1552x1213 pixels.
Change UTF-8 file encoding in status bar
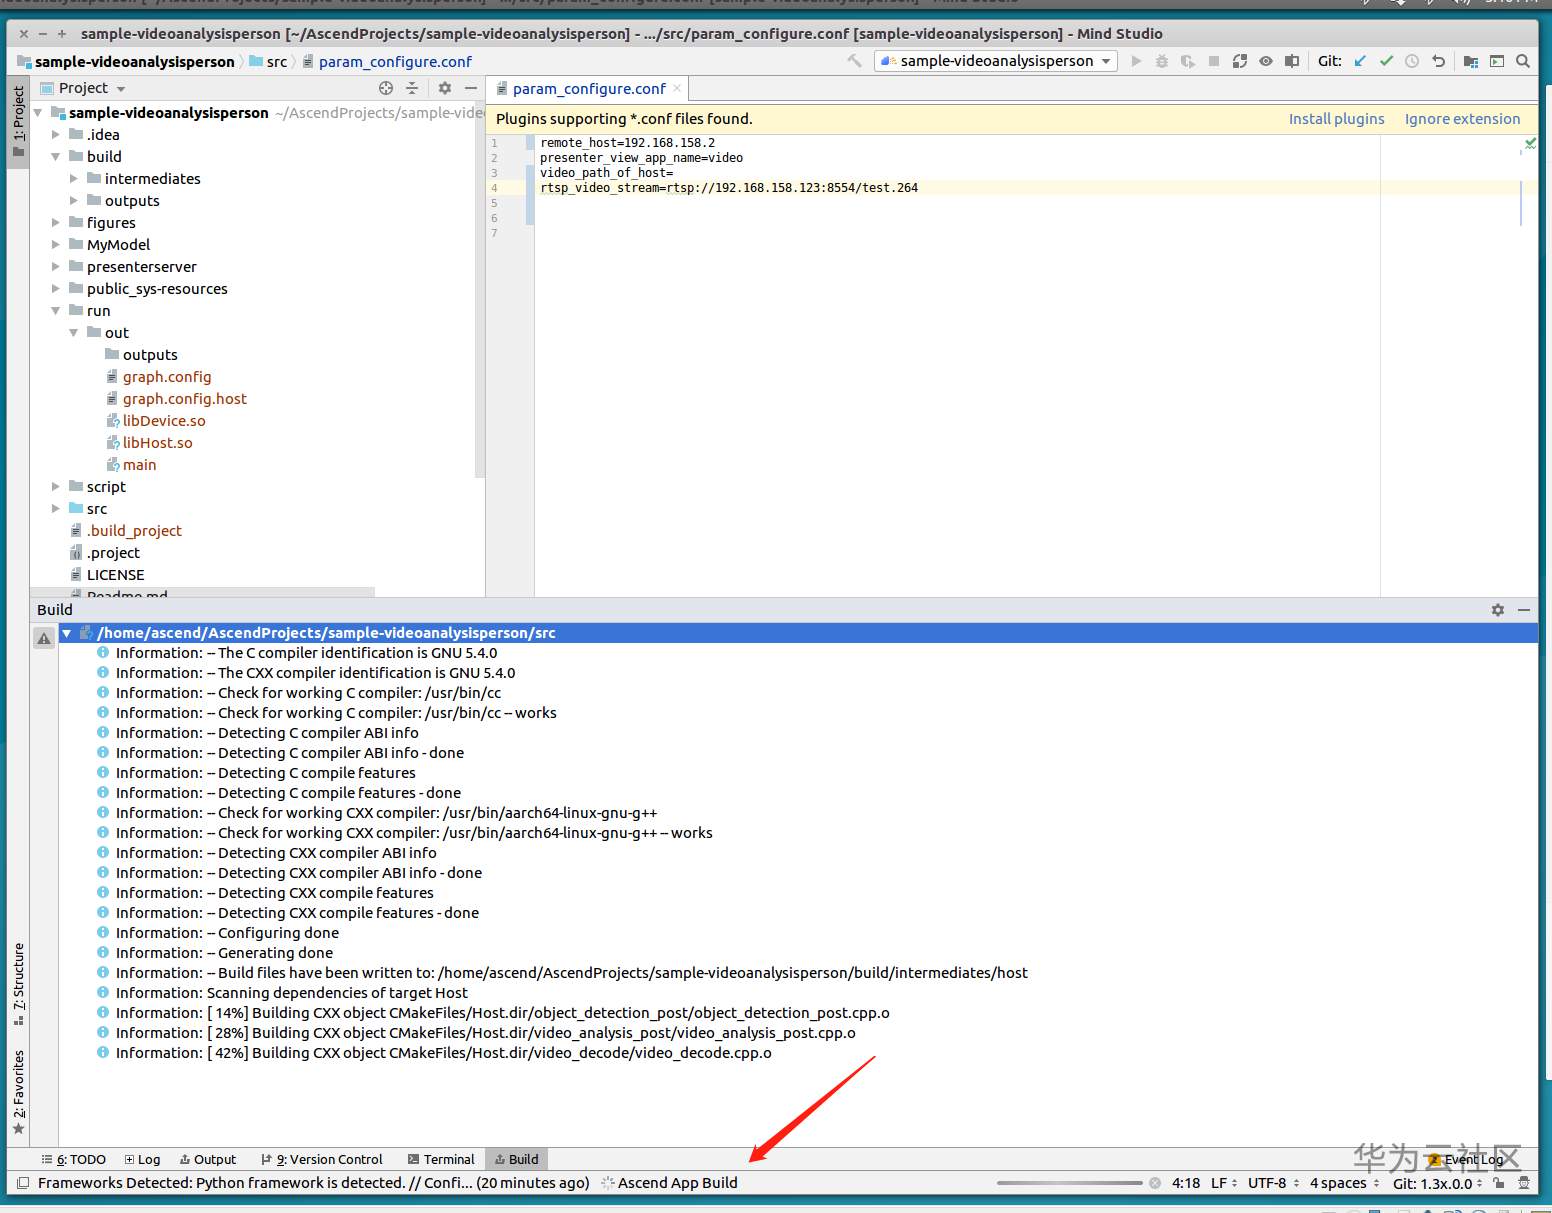[x=1272, y=1183]
